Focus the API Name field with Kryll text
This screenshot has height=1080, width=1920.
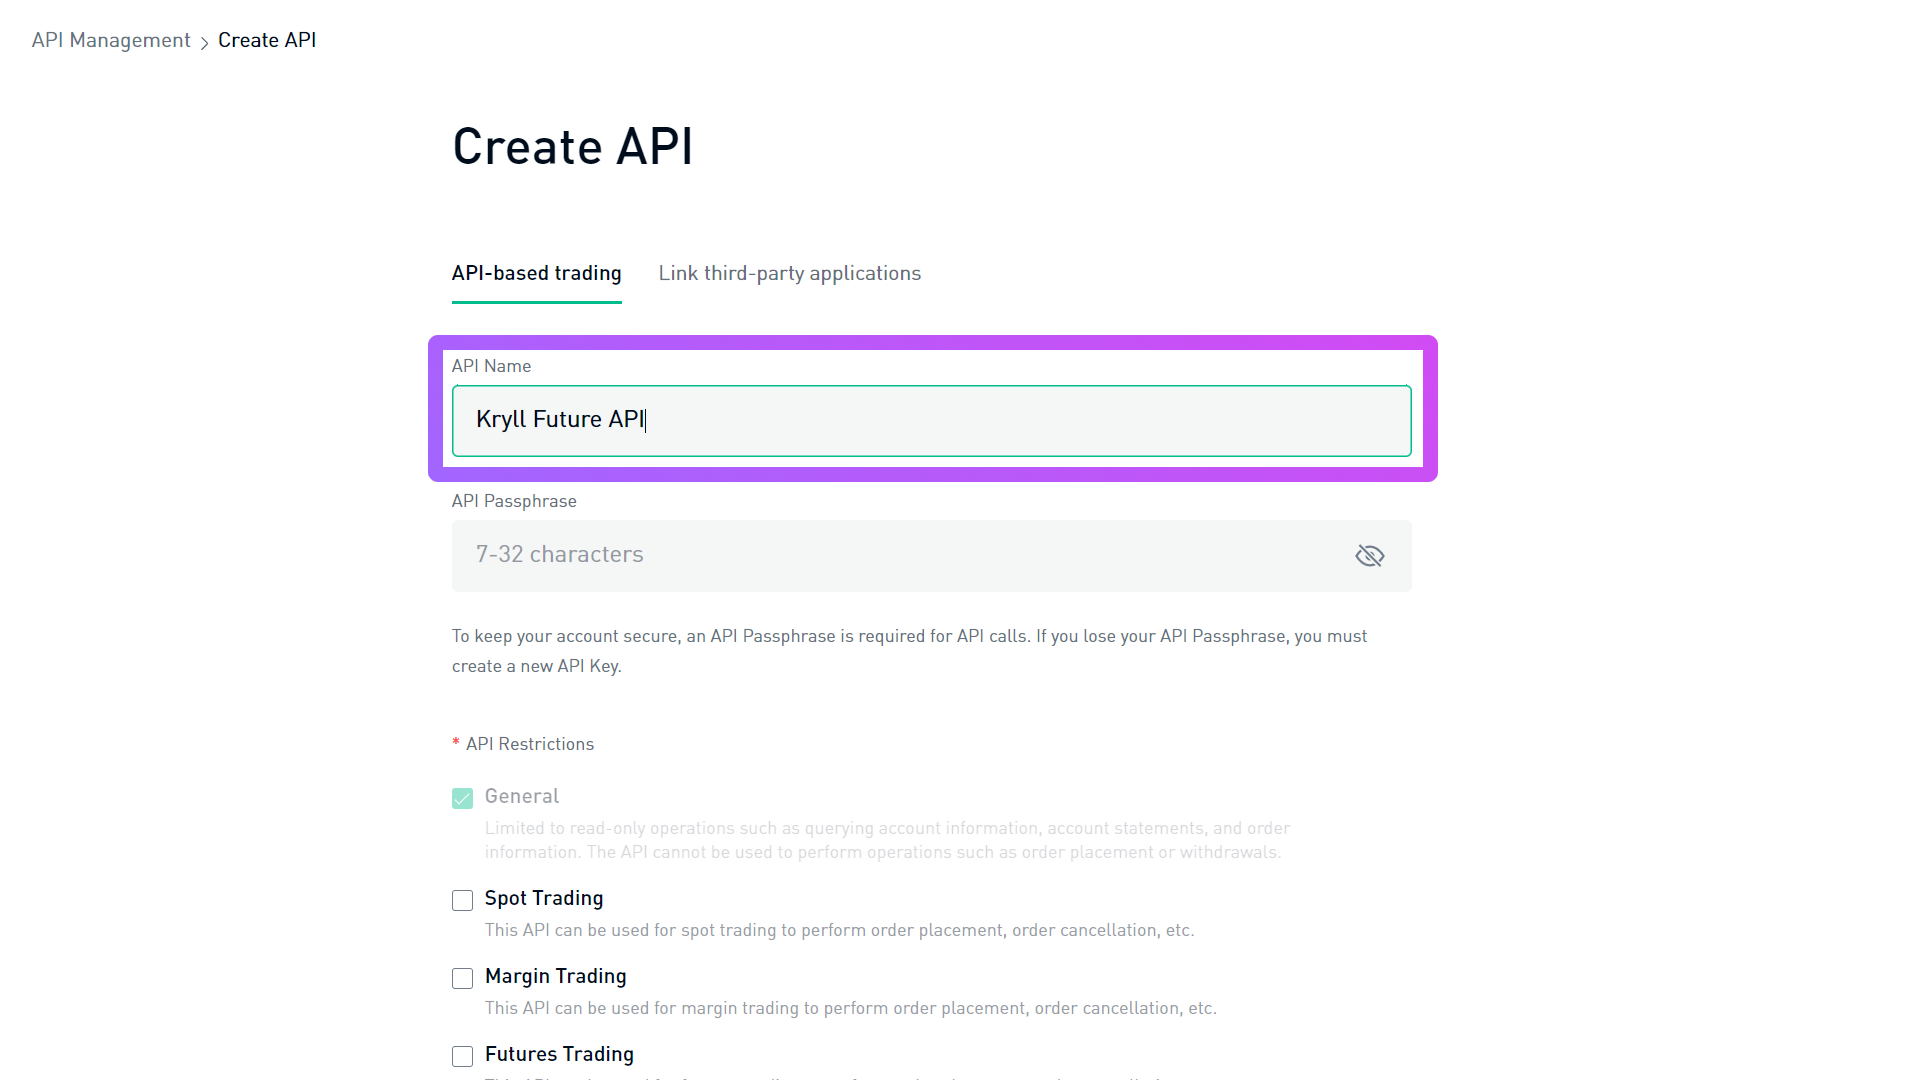point(931,420)
